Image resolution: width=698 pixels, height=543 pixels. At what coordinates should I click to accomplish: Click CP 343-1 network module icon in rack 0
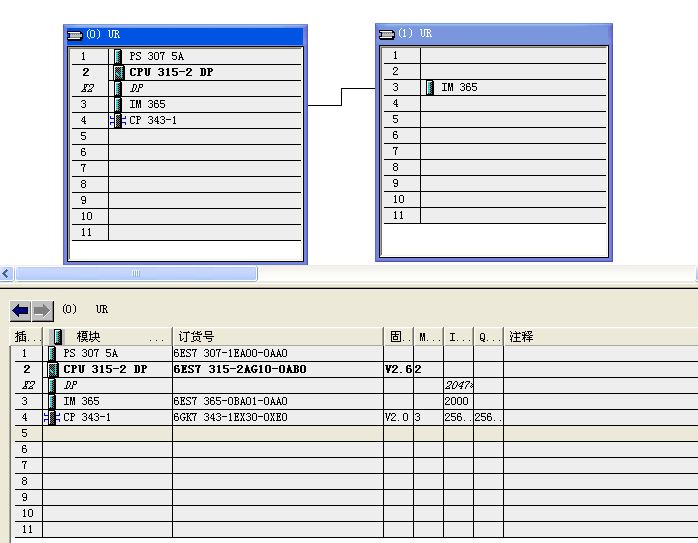118,120
